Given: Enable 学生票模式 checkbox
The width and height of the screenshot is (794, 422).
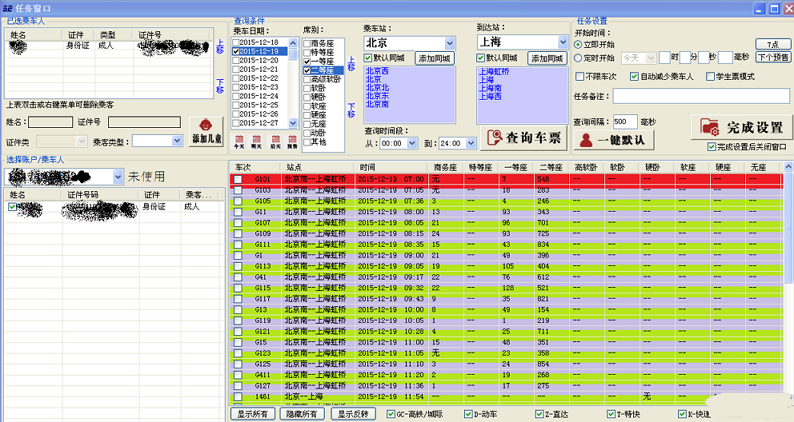Looking at the screenshot, I should coord(710,76).
